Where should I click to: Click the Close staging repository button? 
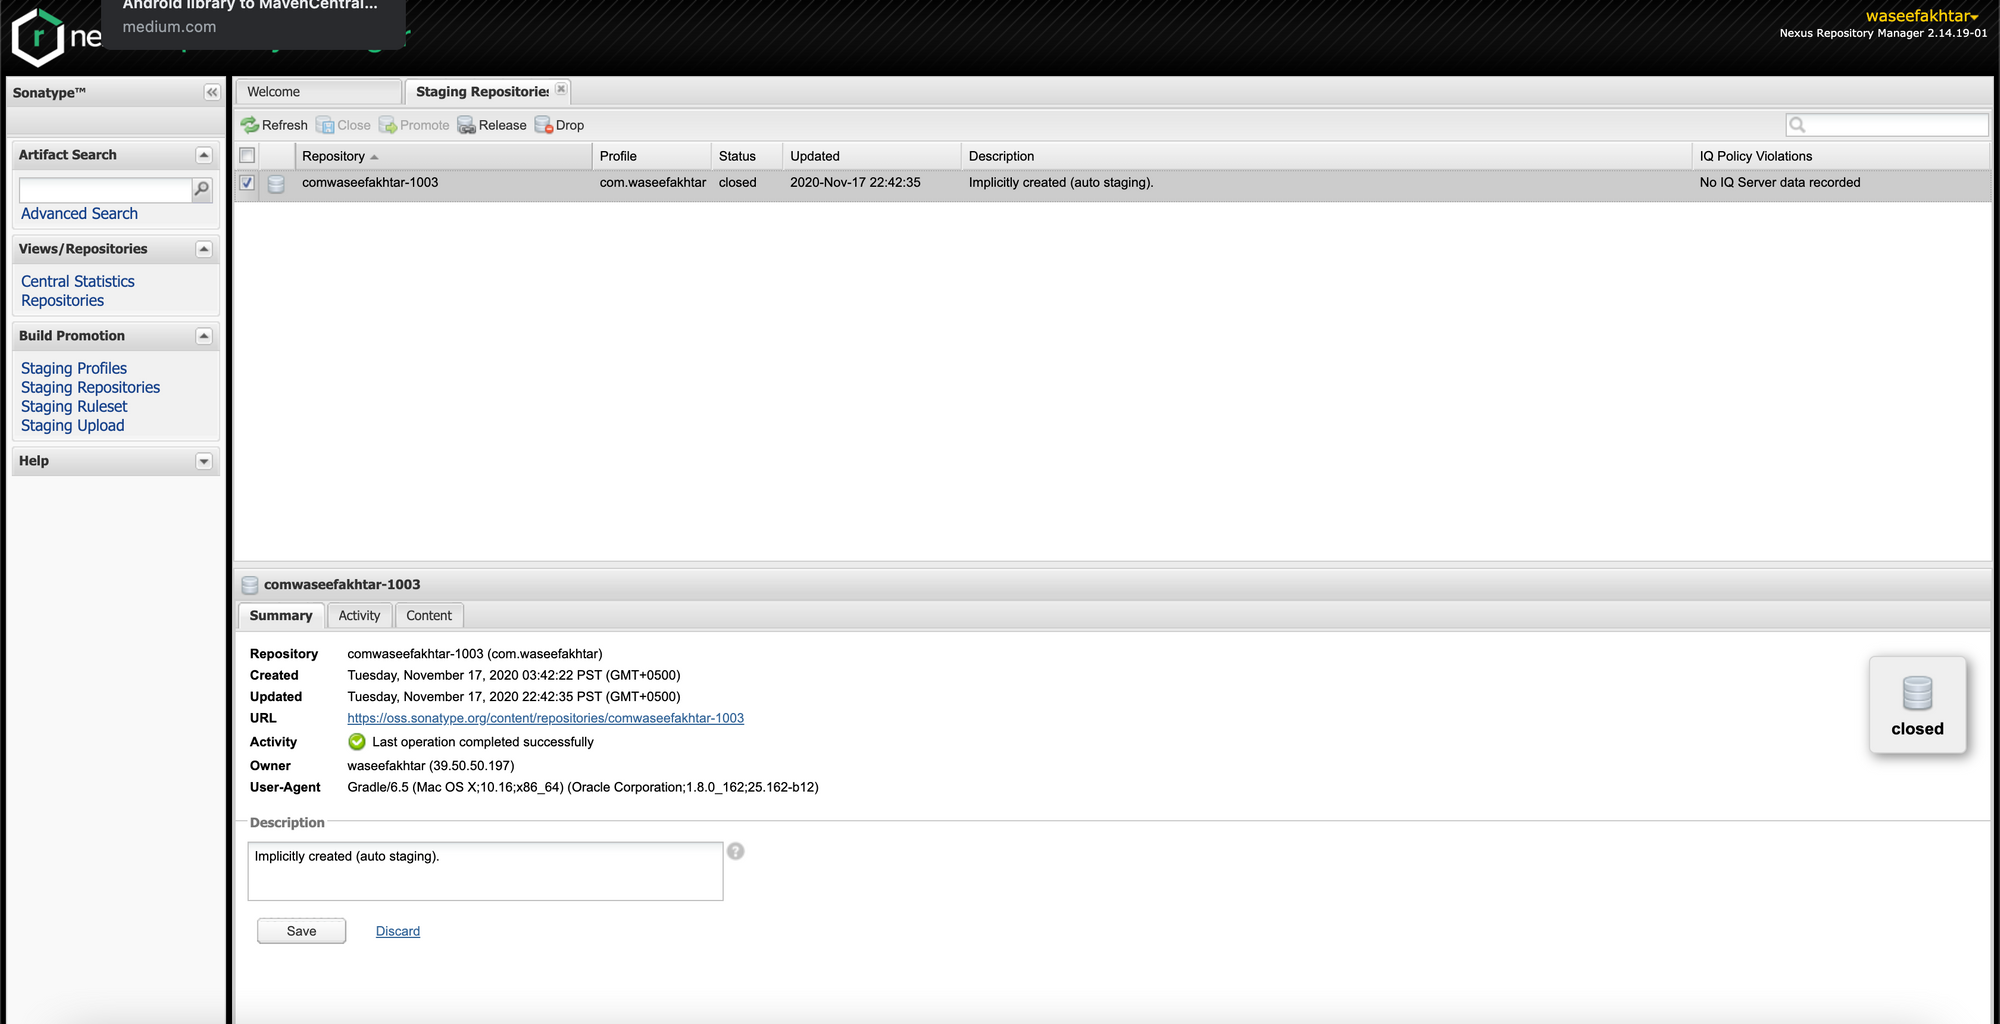pos(343,125)
